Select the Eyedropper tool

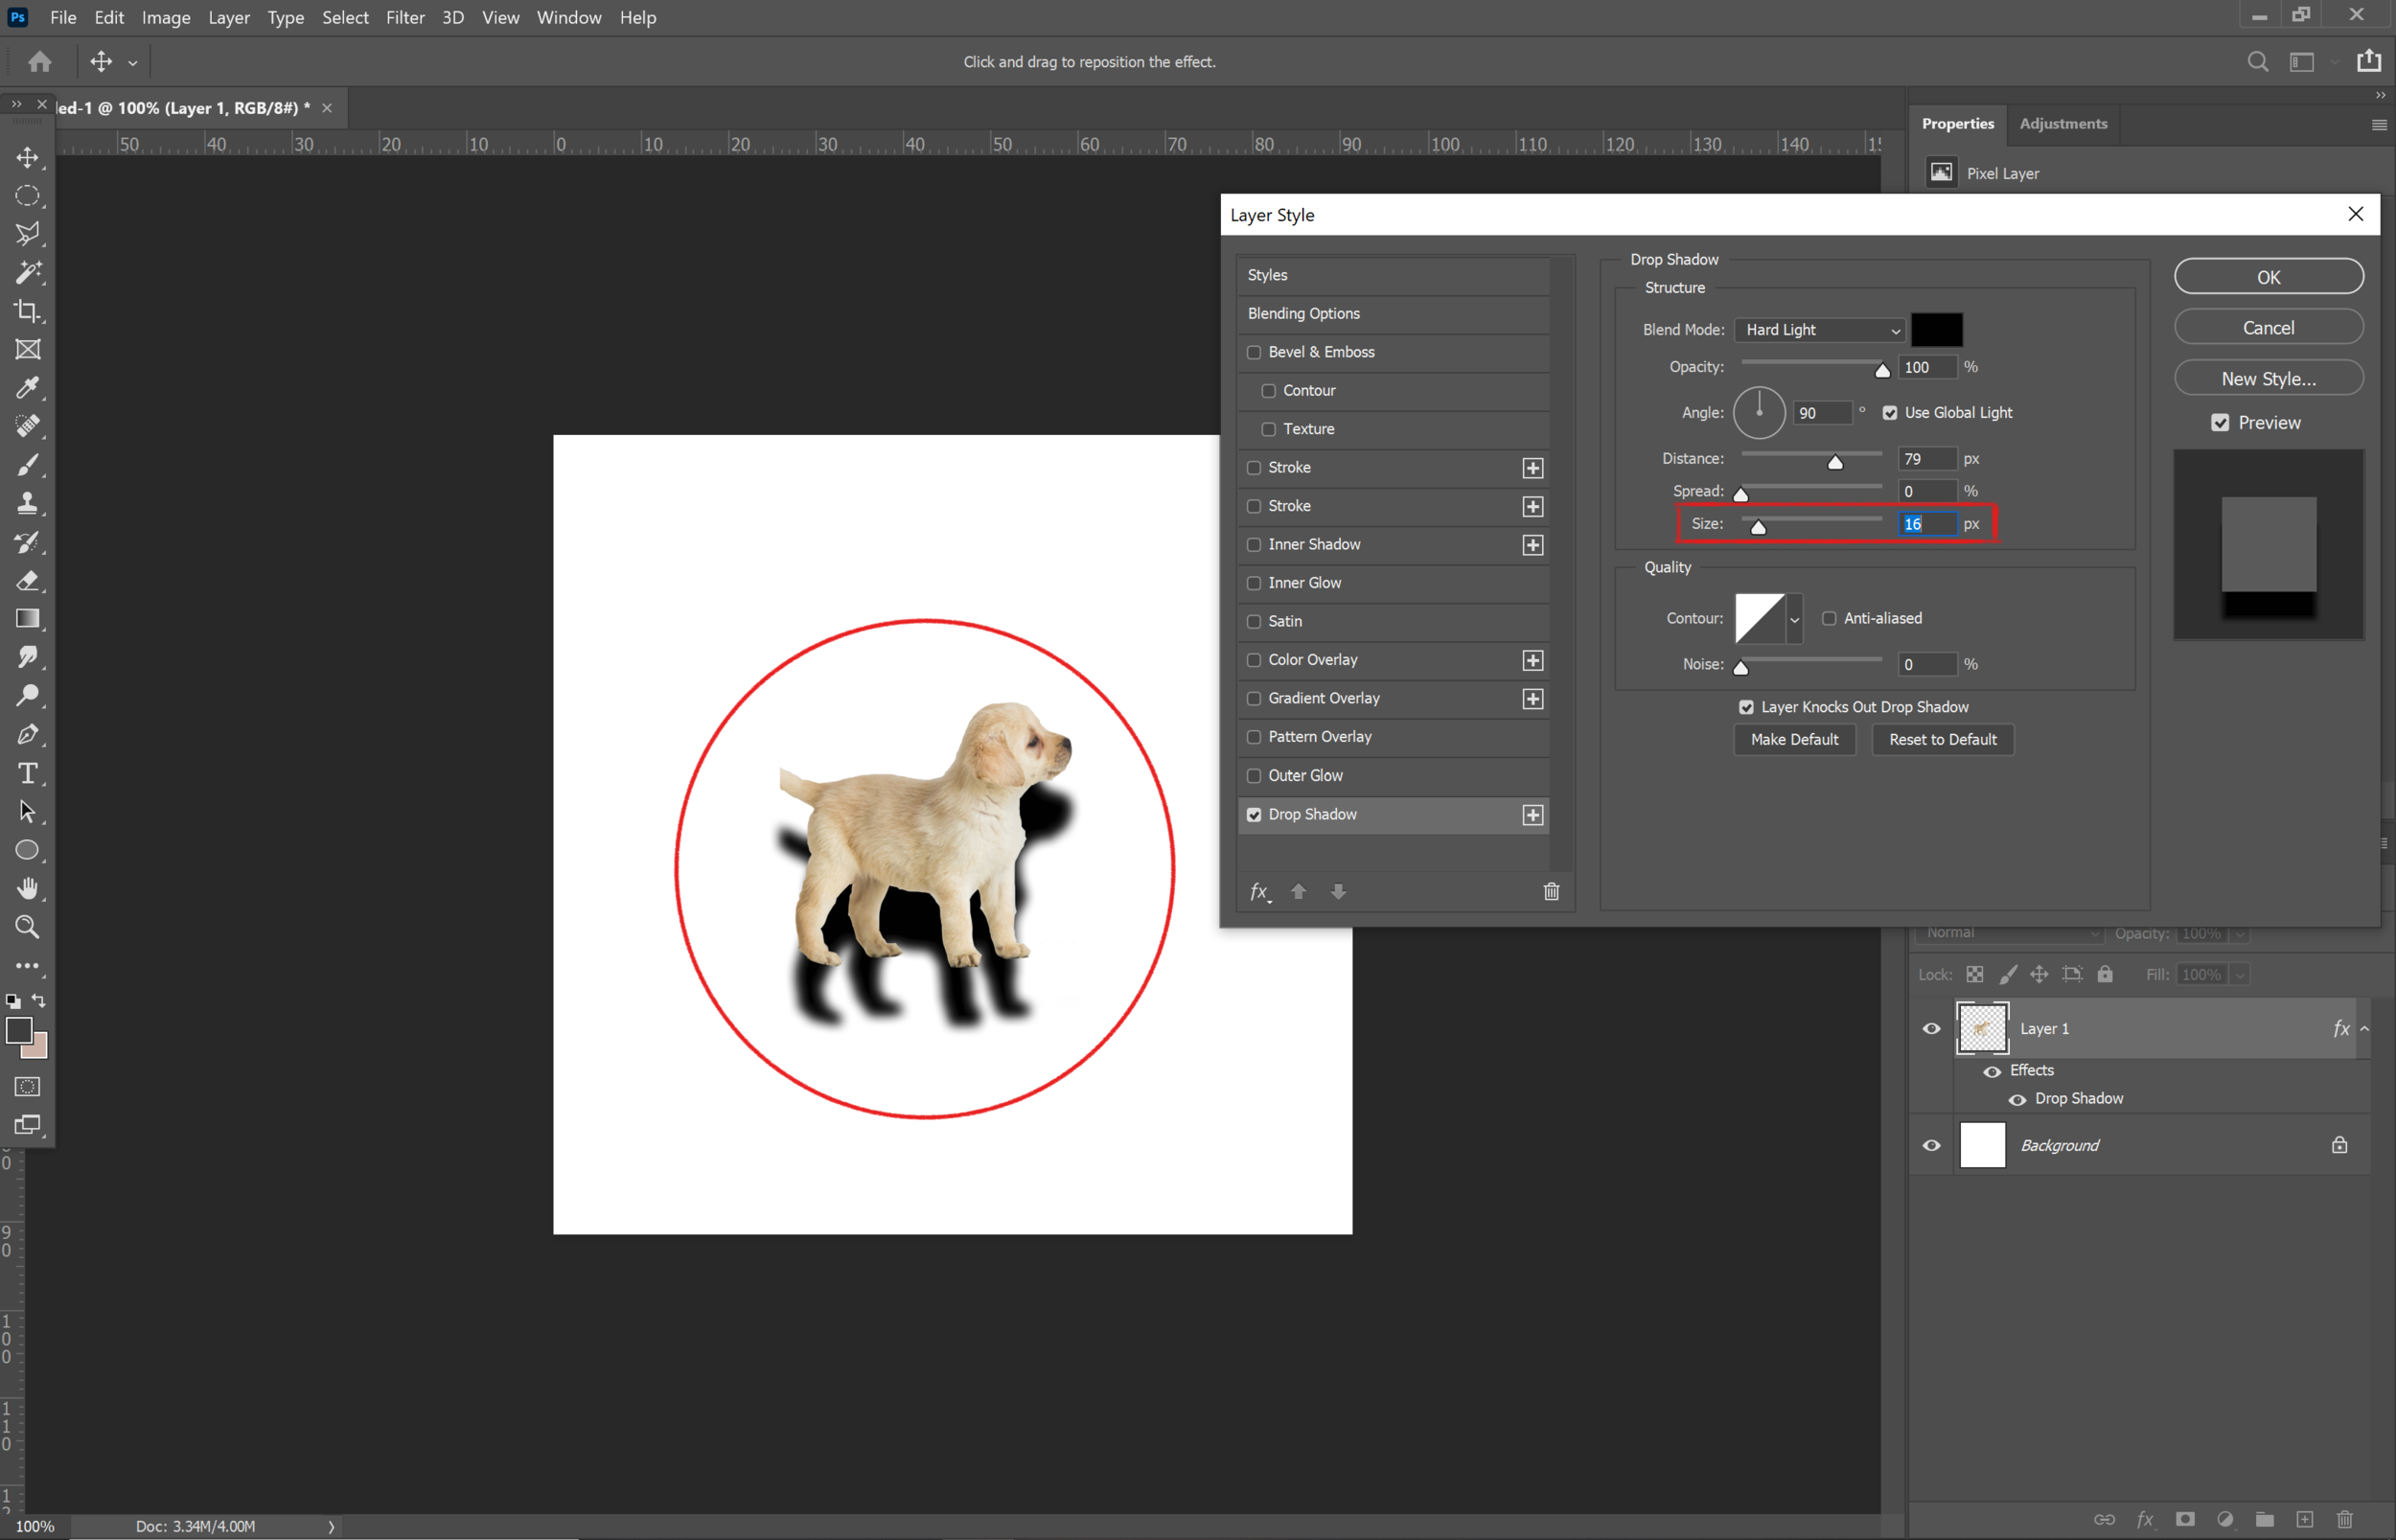(x=28, y=388)
